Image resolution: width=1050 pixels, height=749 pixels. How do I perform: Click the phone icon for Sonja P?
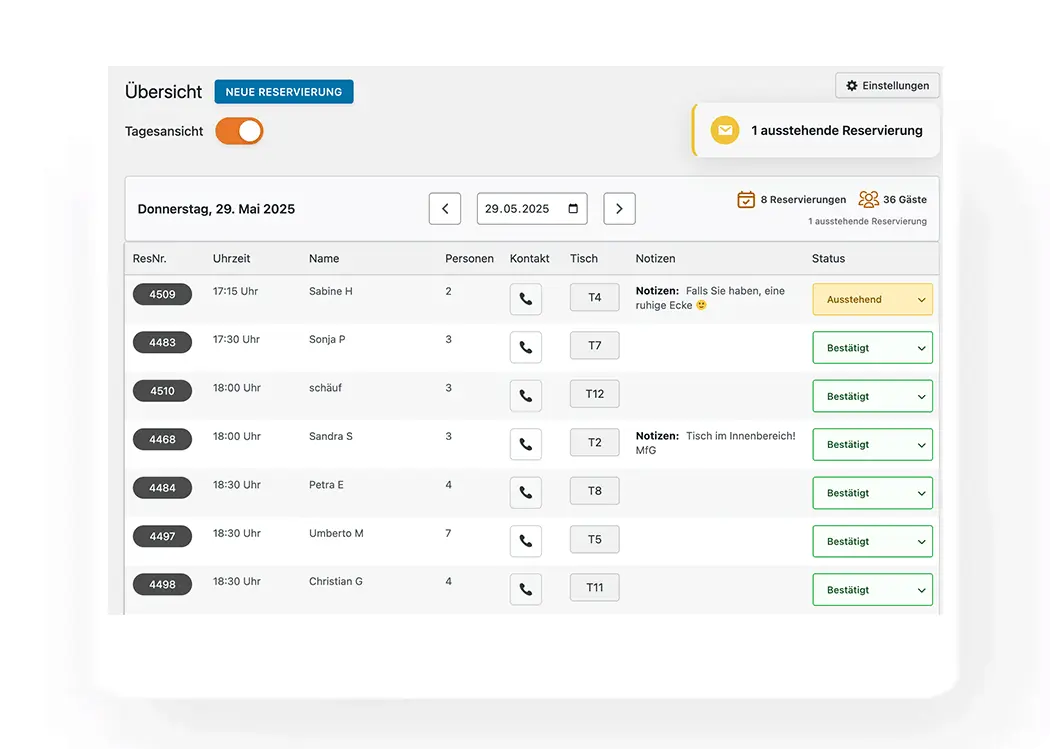525,347
